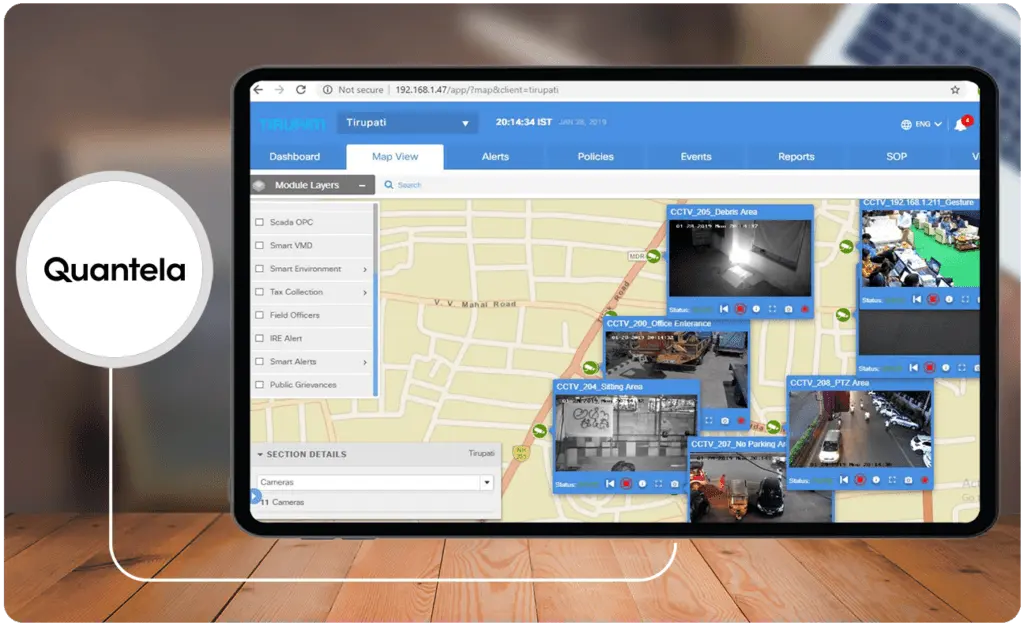Viewport: 1024px width, 626px height.
Task: Click the CCTV_208_PTZ Area video feed
Action: pos(860,429)
